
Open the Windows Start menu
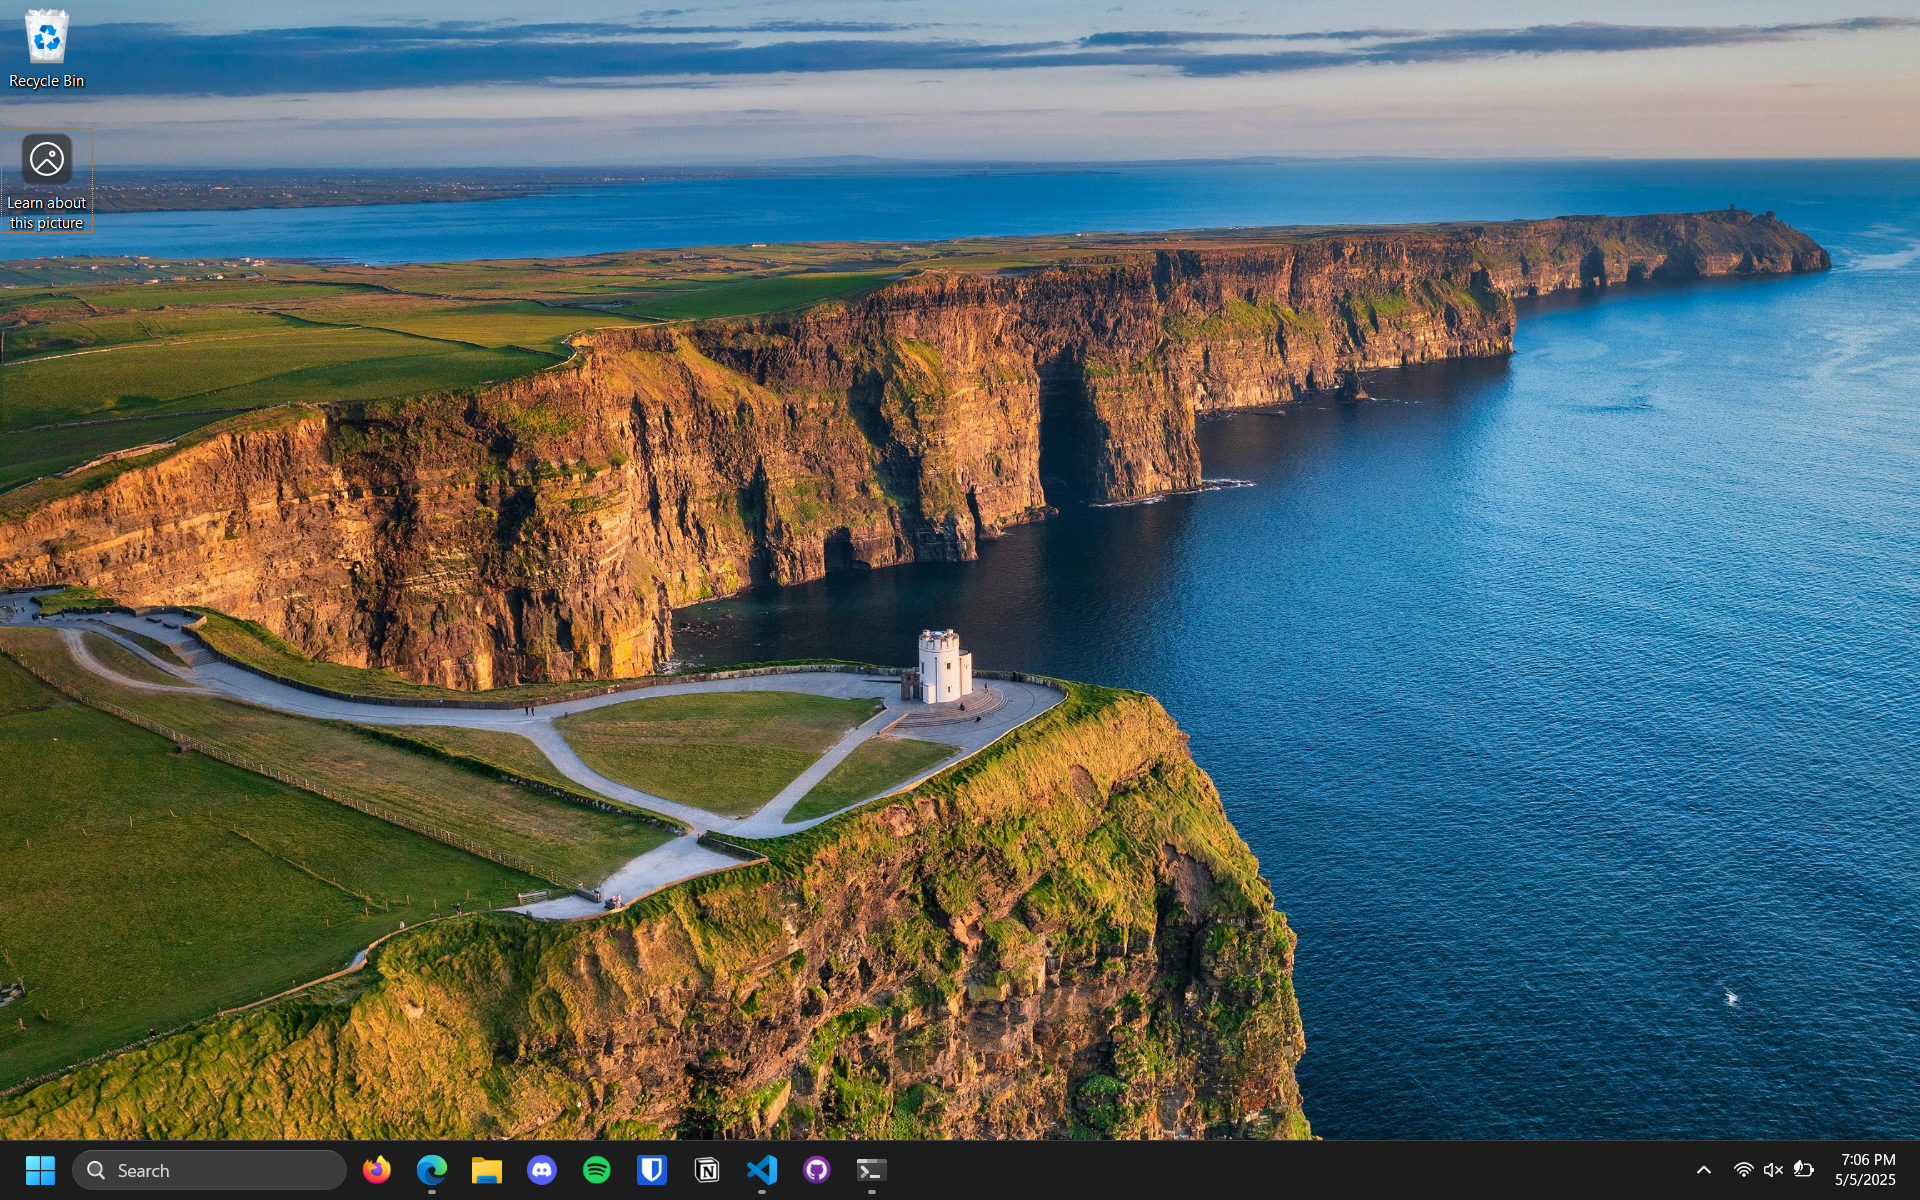pyautogui.click(x=40, y=1169)
